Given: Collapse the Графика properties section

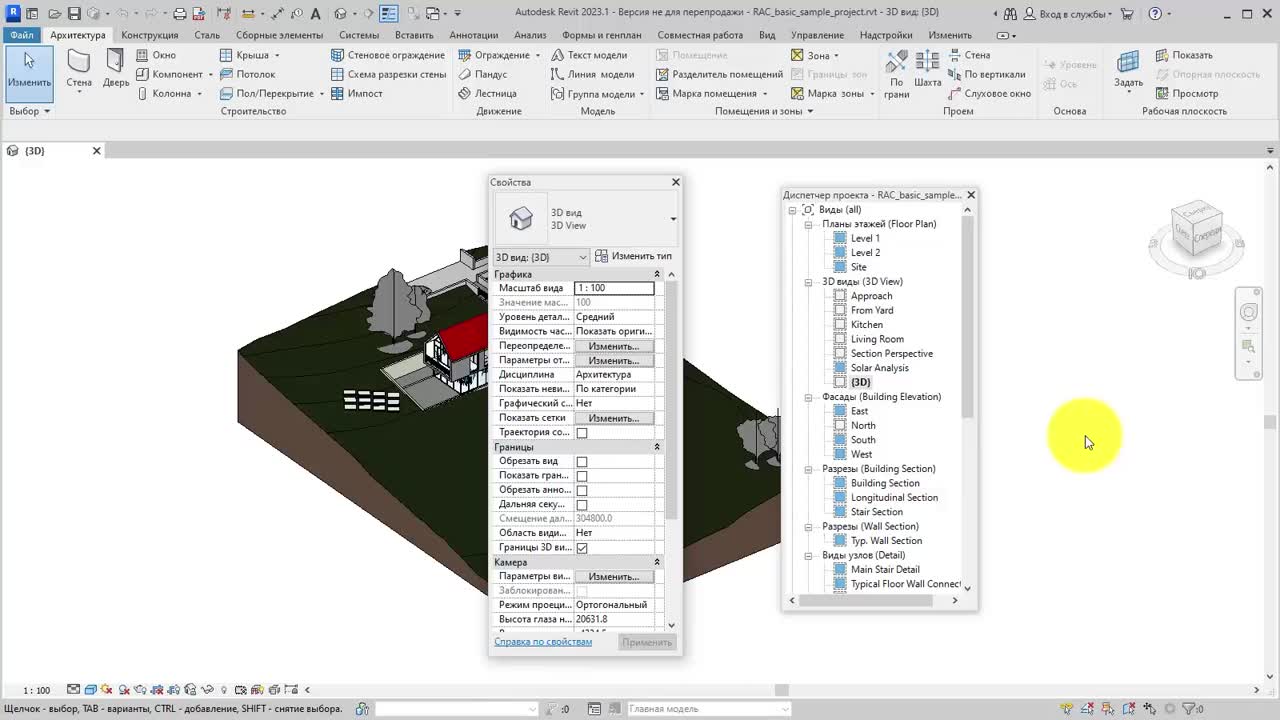Looking at the screenshot, I should coord(657,274).
